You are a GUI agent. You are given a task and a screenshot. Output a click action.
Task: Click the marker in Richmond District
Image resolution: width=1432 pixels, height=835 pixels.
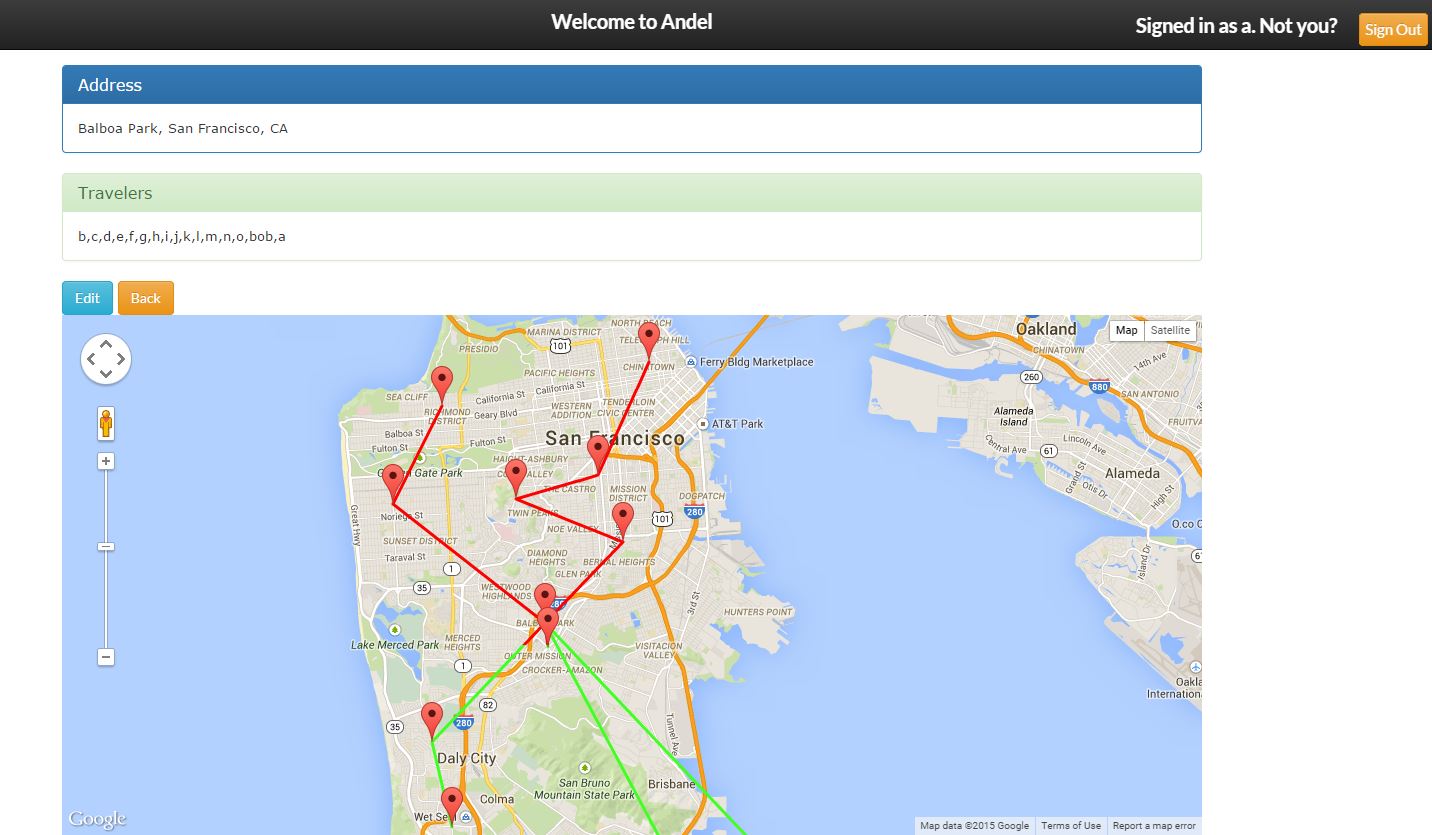442,383
